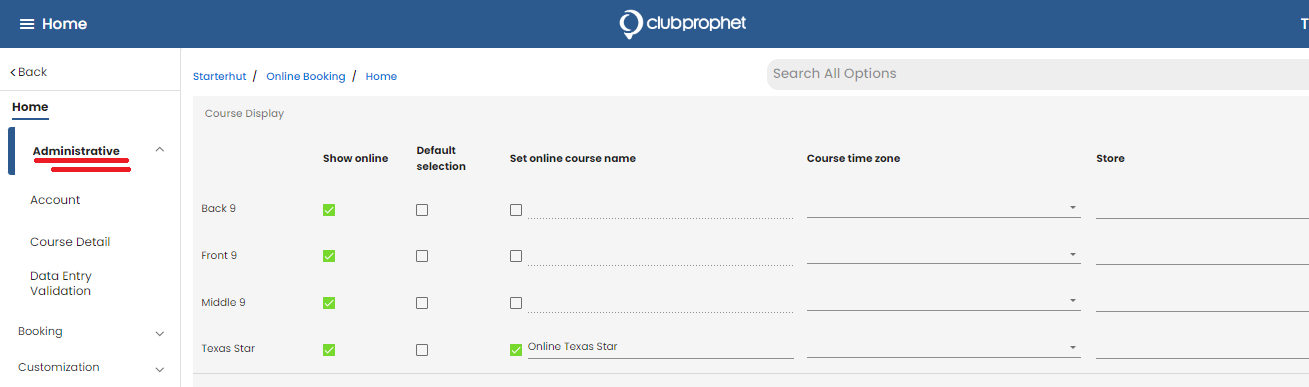This screenshot has width=1309, height=387.
Task: Edit the Online Texas Star name field
Action: pyautogui.click(x=660, y=347)
